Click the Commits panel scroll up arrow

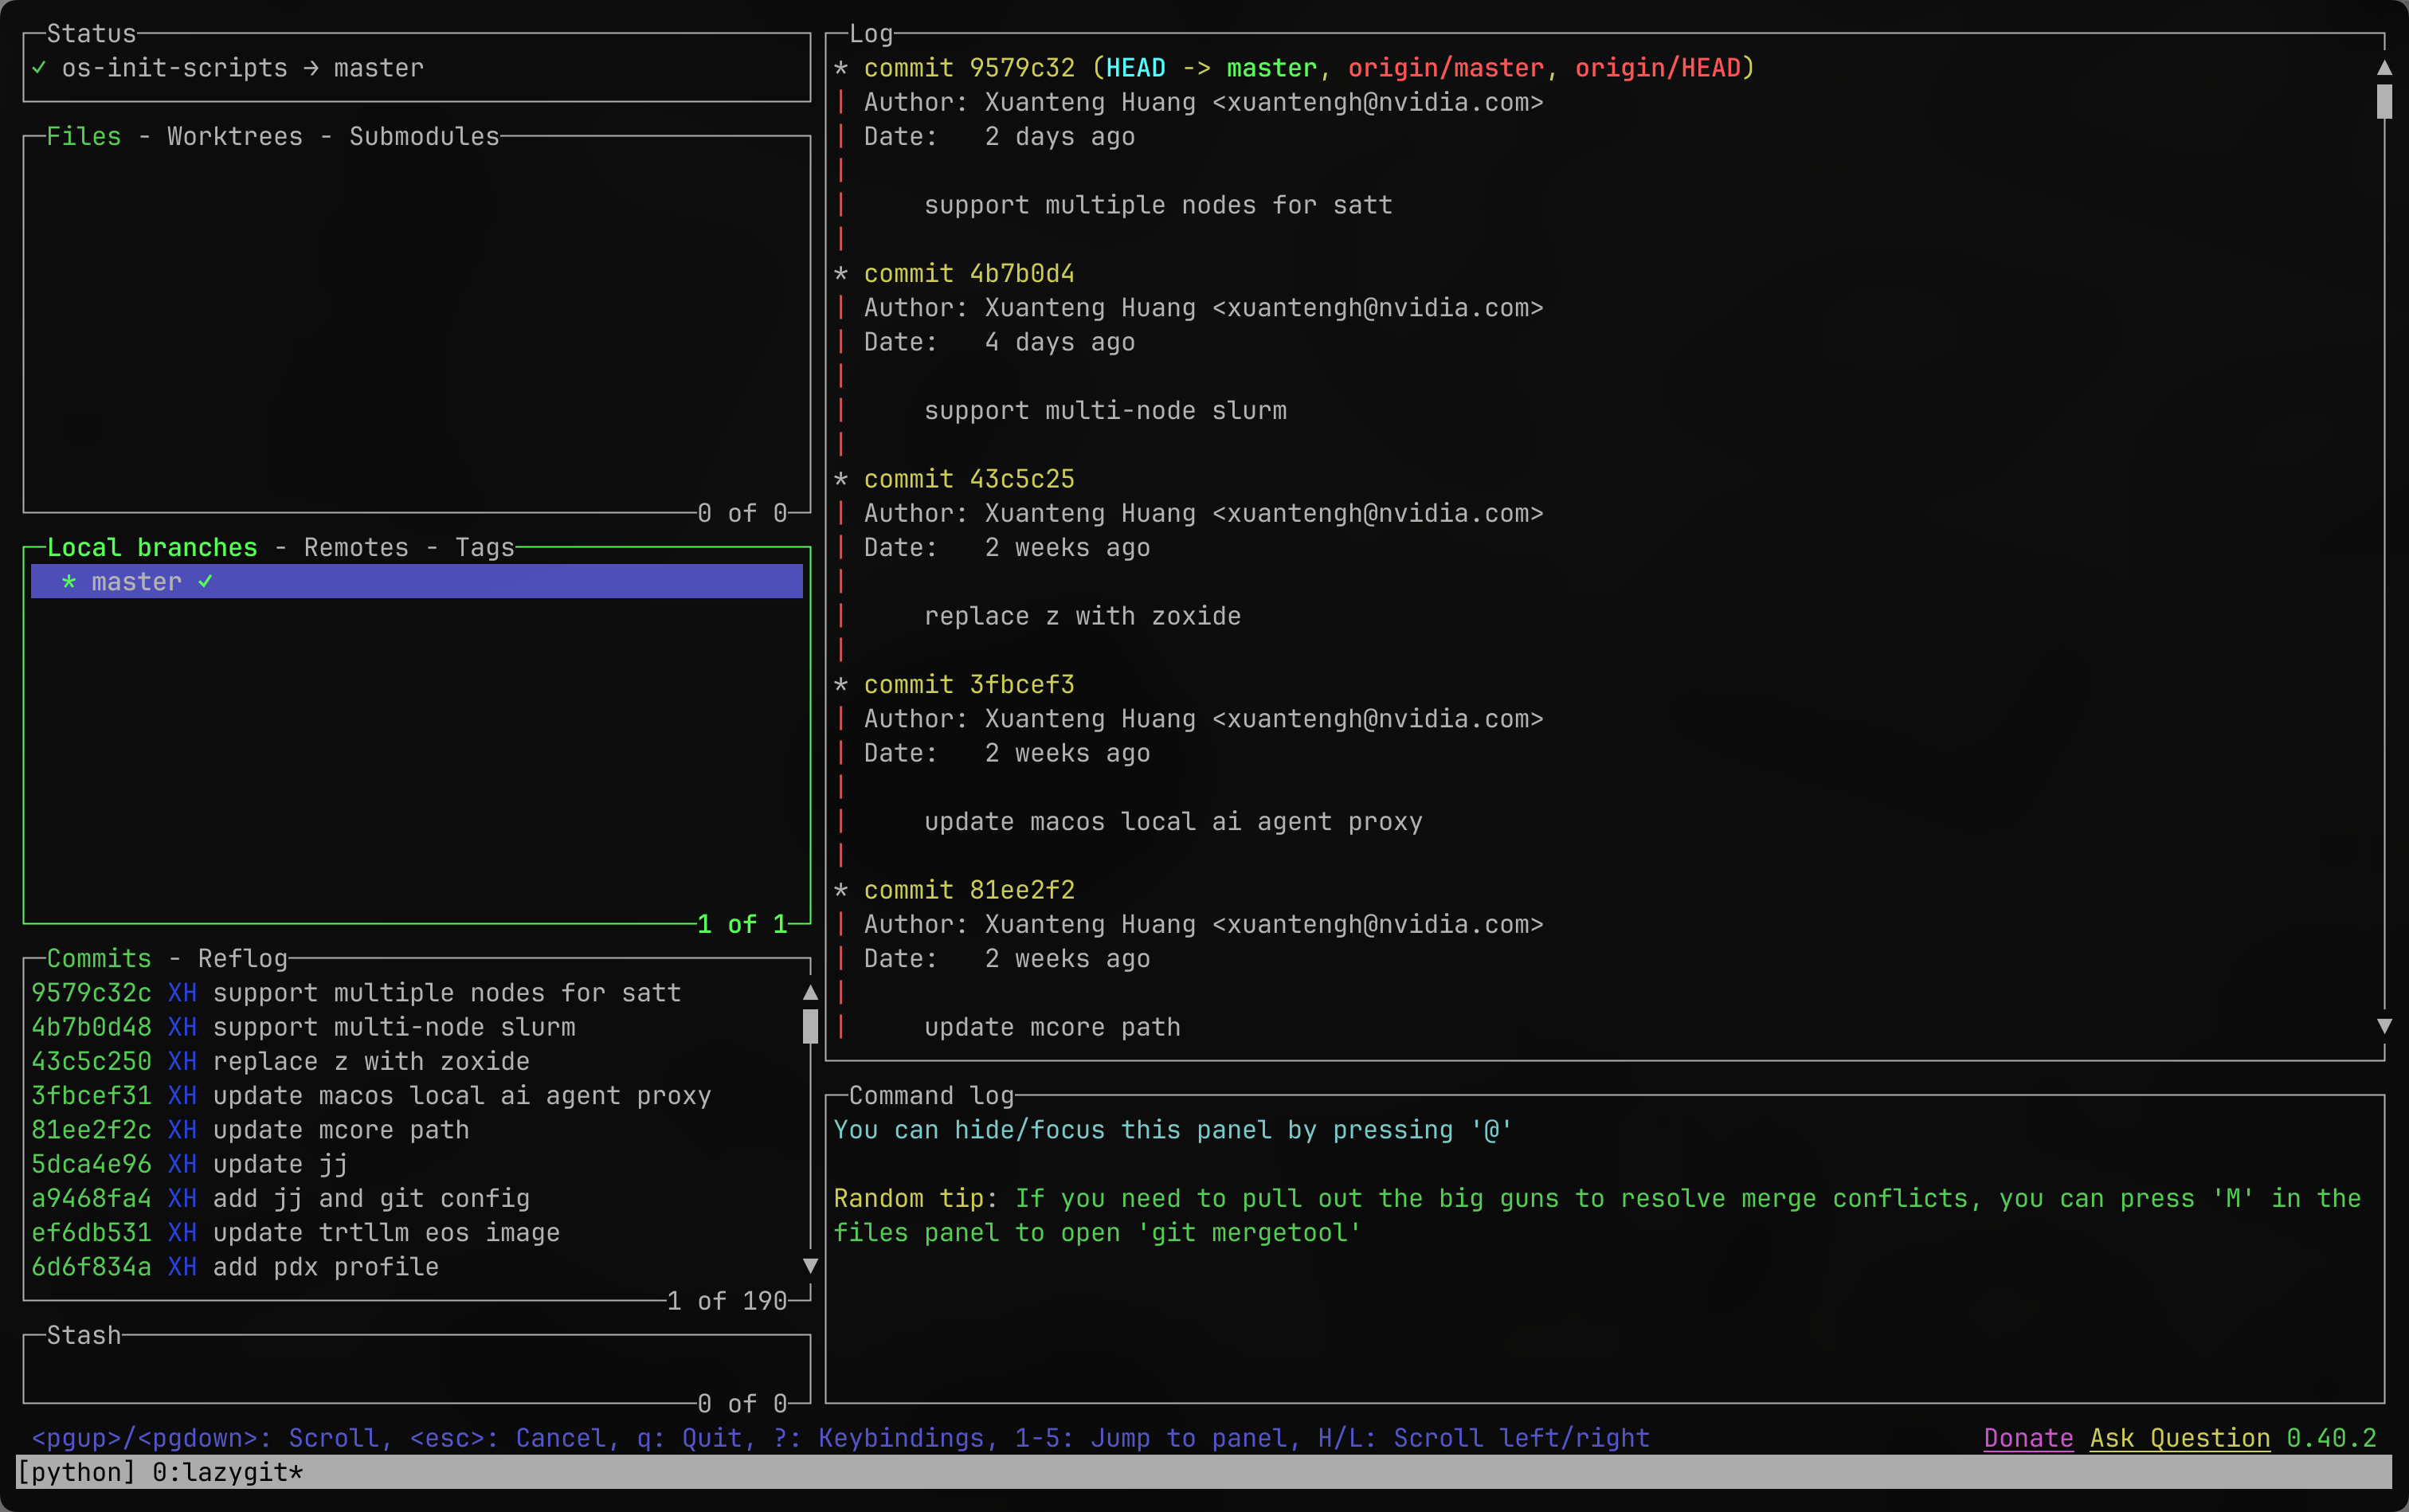[810, 992]
